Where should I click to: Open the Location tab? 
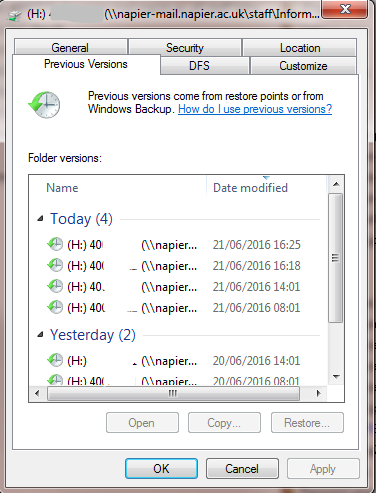[x=300, y=48]
